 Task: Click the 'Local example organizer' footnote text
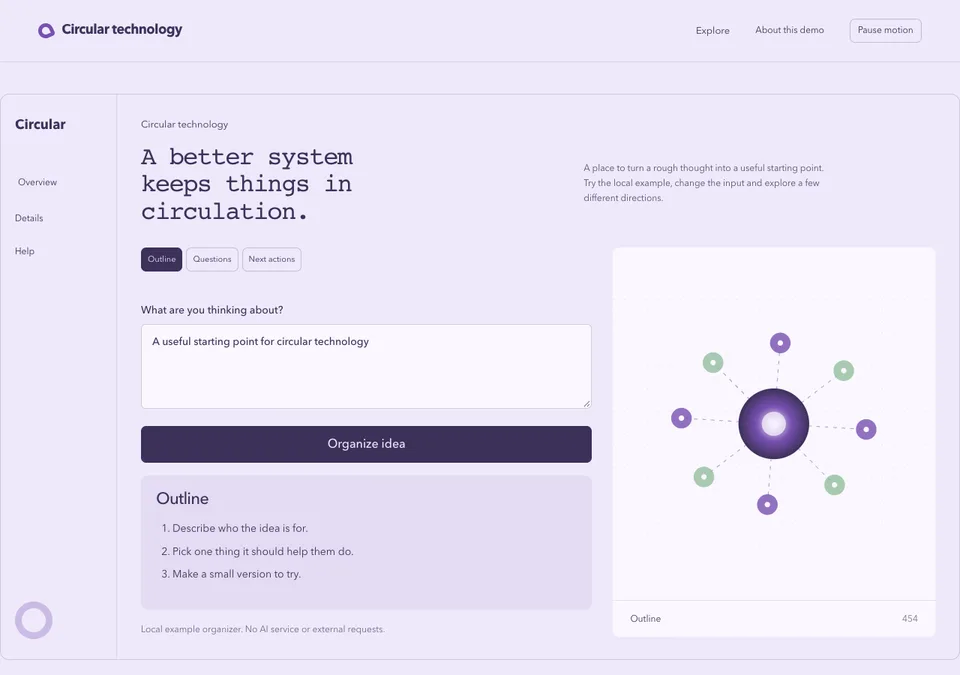[x=263, y=629]
